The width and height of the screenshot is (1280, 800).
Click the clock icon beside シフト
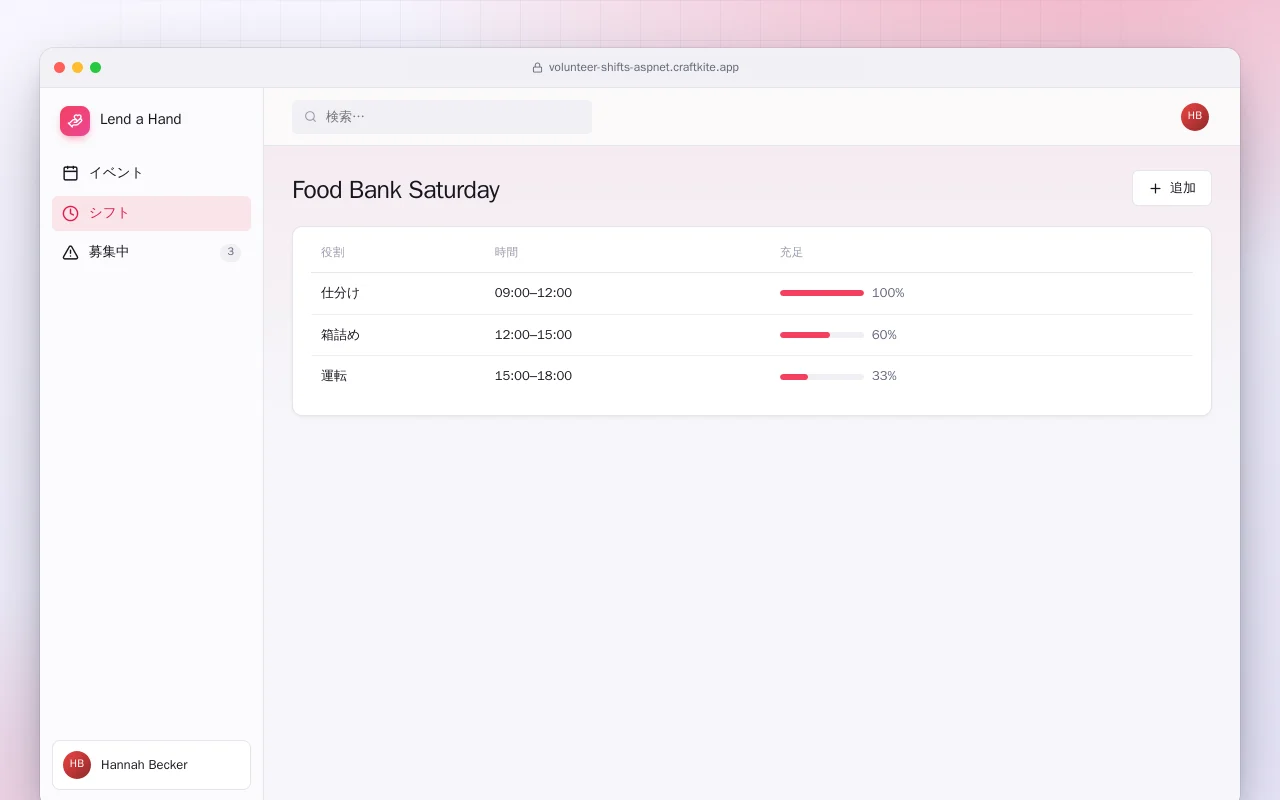pyautogui.click(x=70, y=213)
